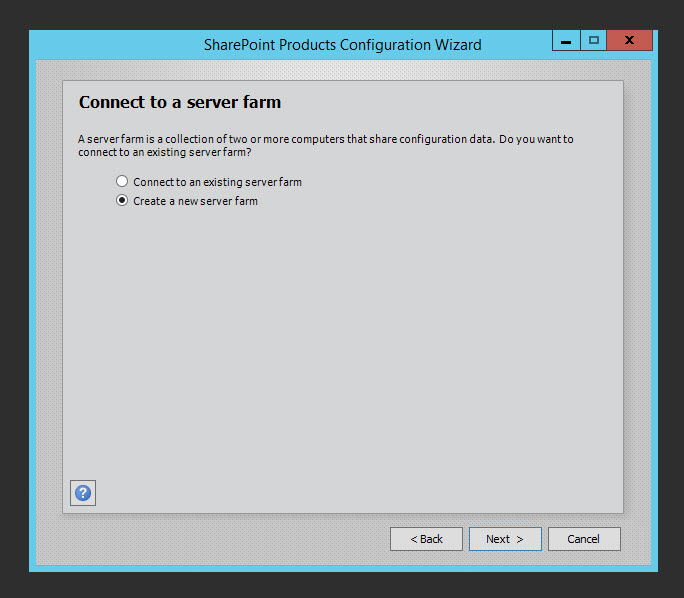The width and height of the screenshot is (684, 598).
Task: Maximize the Configuration Wizard window
Action: pyautogui.click(x=594, y=40)
